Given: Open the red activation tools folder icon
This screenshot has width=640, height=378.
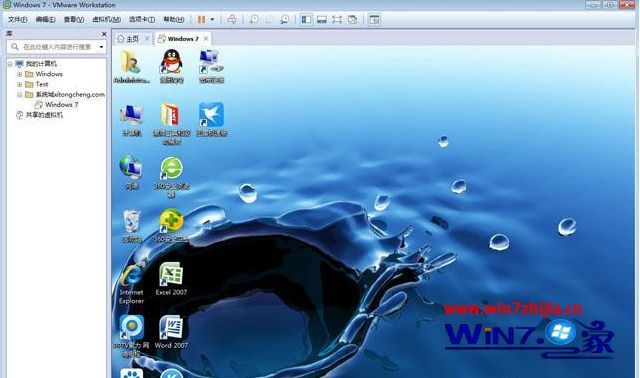Looking at the screenshot, I should pyautogui.click(x=171, y=123).
